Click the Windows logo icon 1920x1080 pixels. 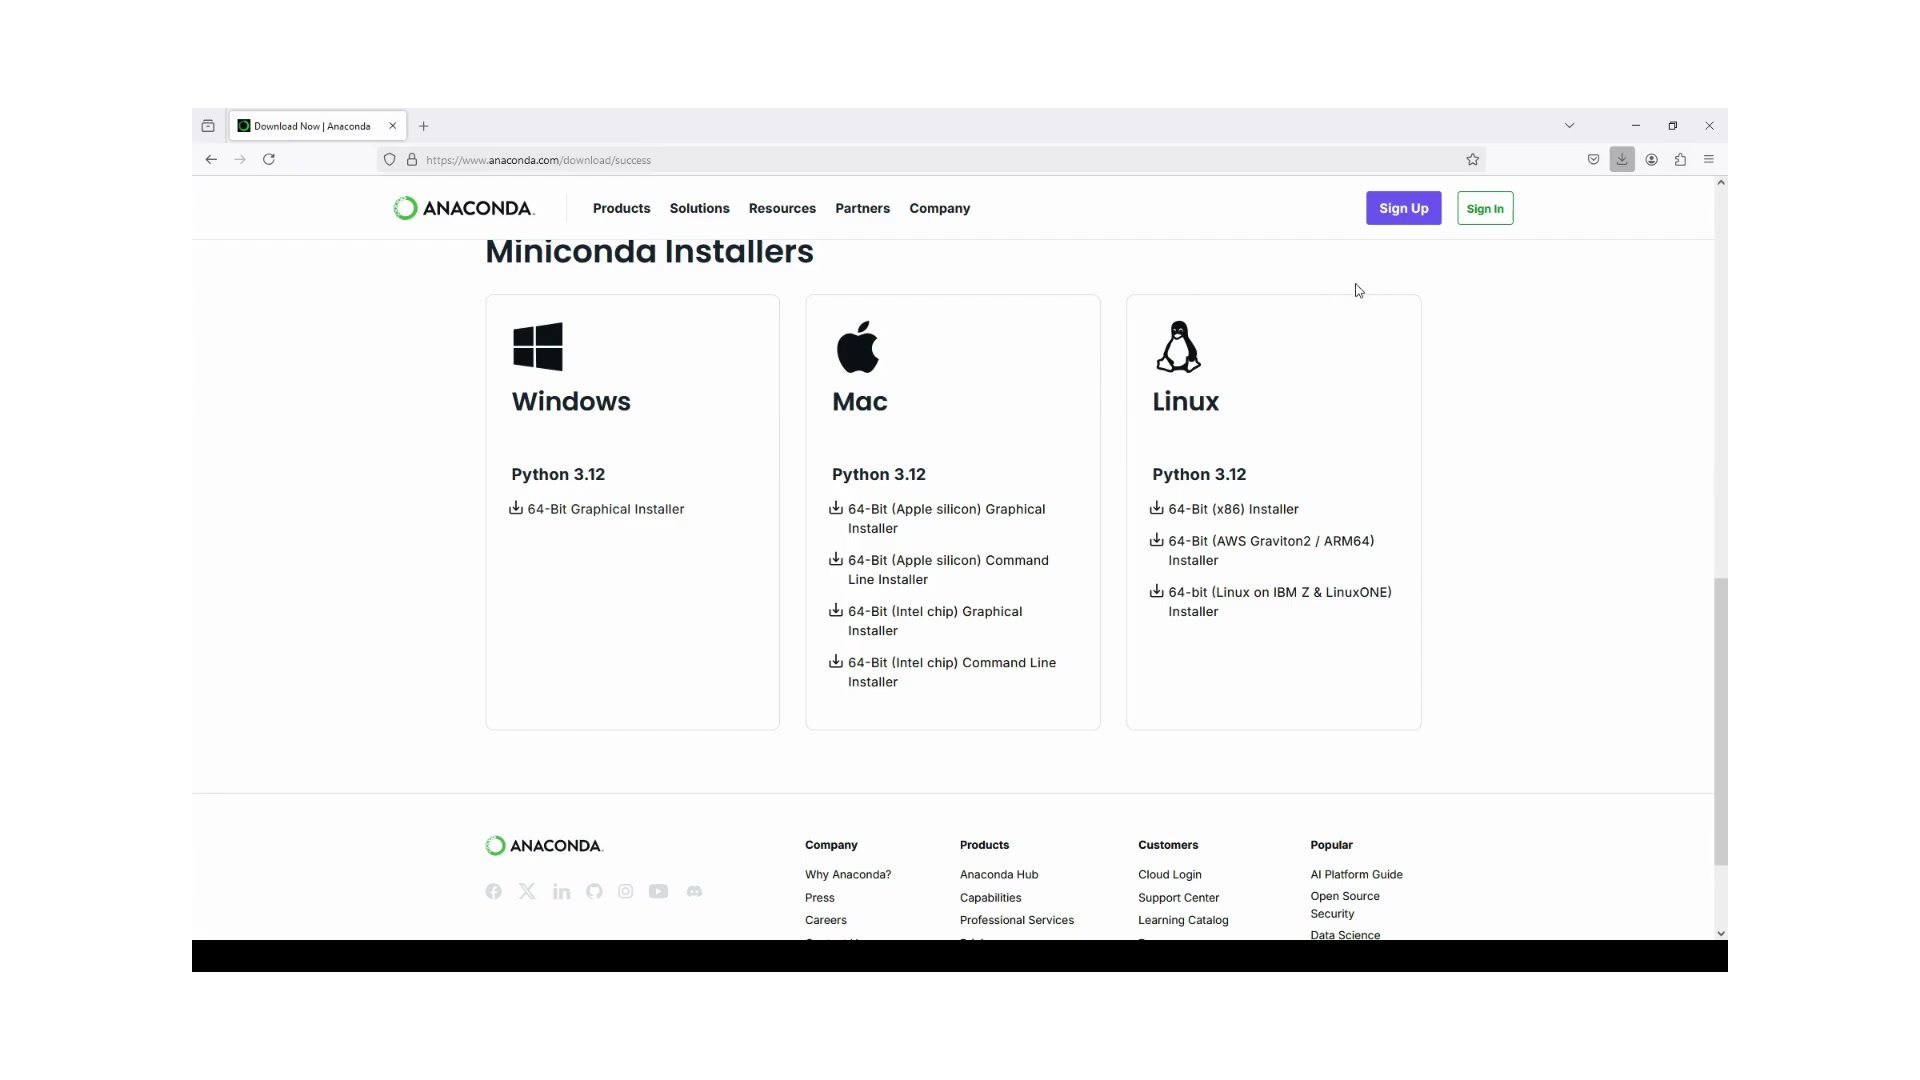pyautogui.click(x=538, y=347)
